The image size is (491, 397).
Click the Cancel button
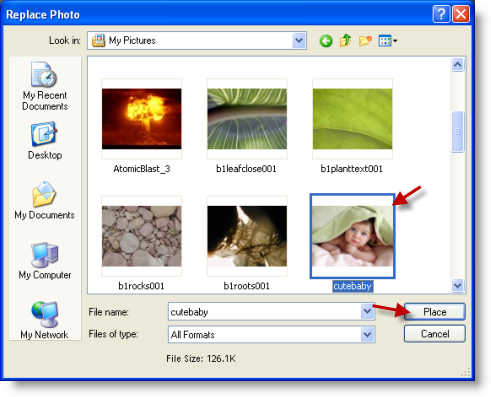[435, 334]
